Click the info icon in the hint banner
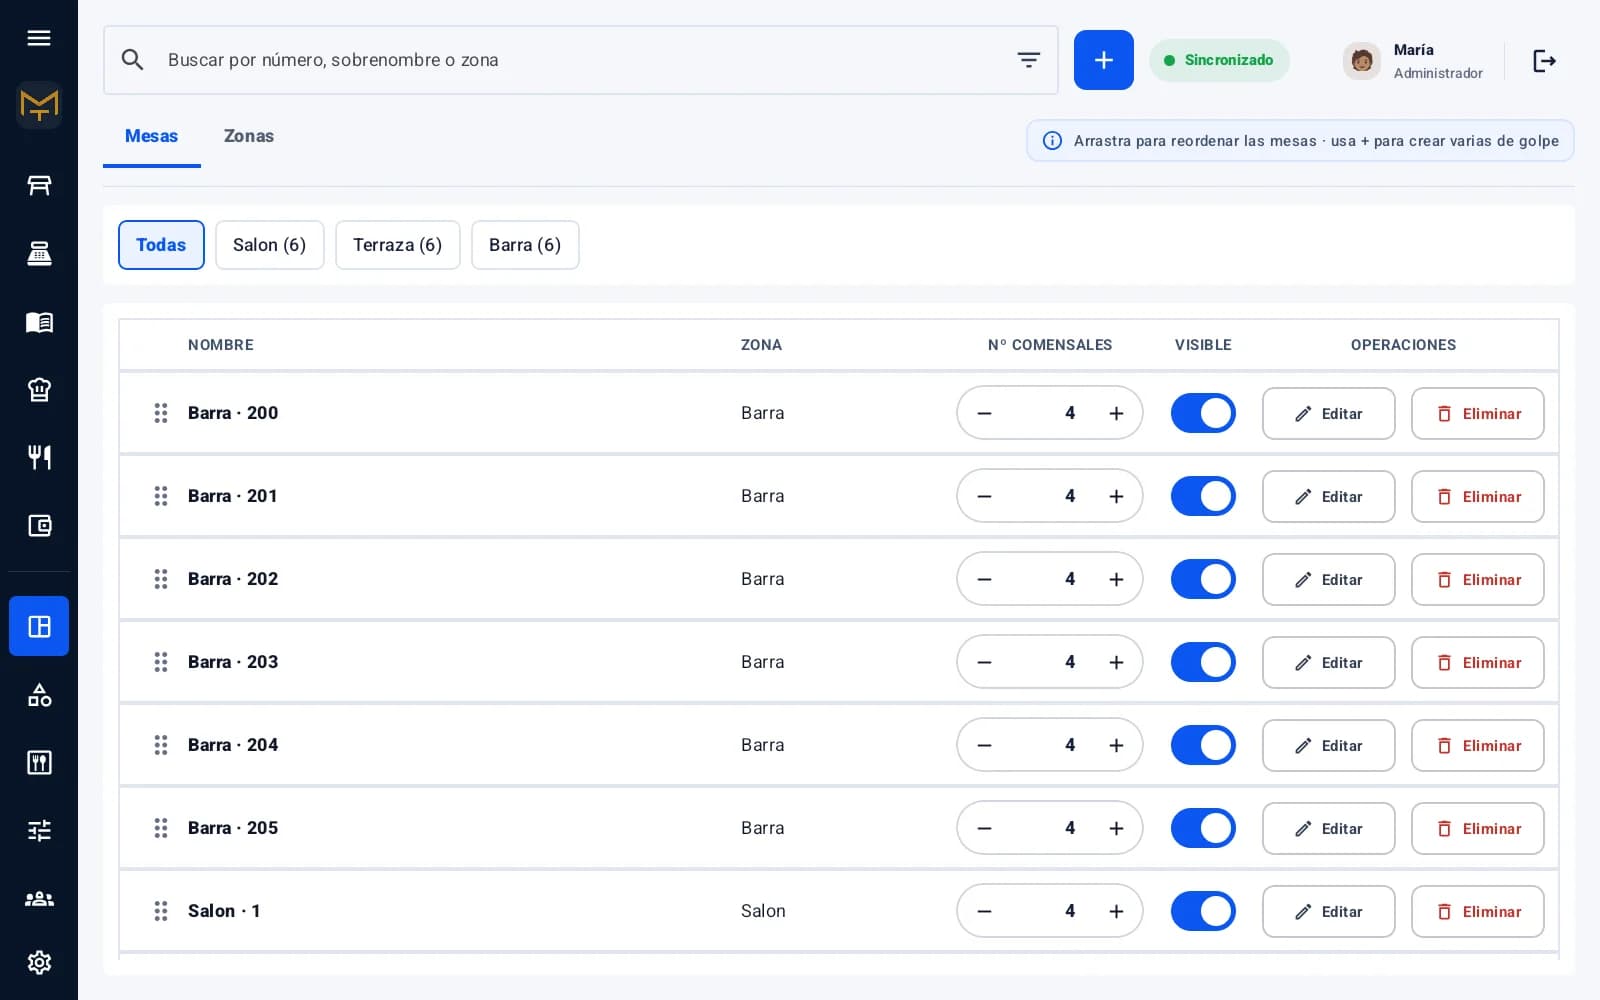 tap(1052, 141)
